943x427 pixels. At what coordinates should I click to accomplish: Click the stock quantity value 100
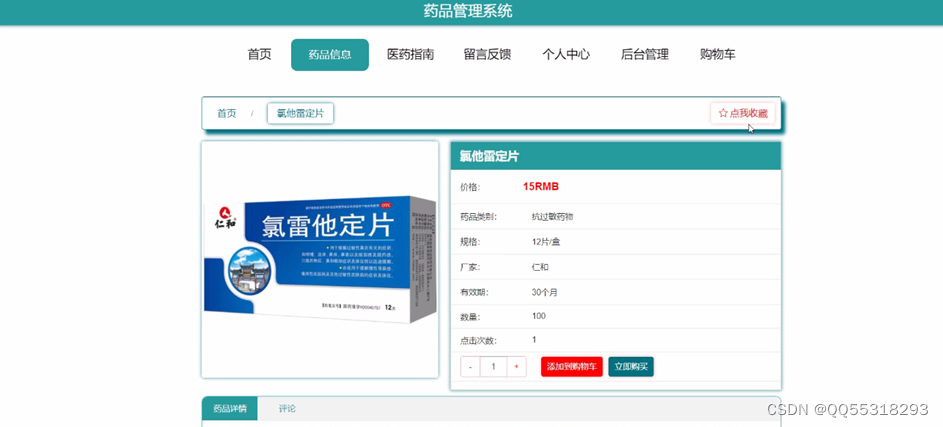tap(539, 316)
